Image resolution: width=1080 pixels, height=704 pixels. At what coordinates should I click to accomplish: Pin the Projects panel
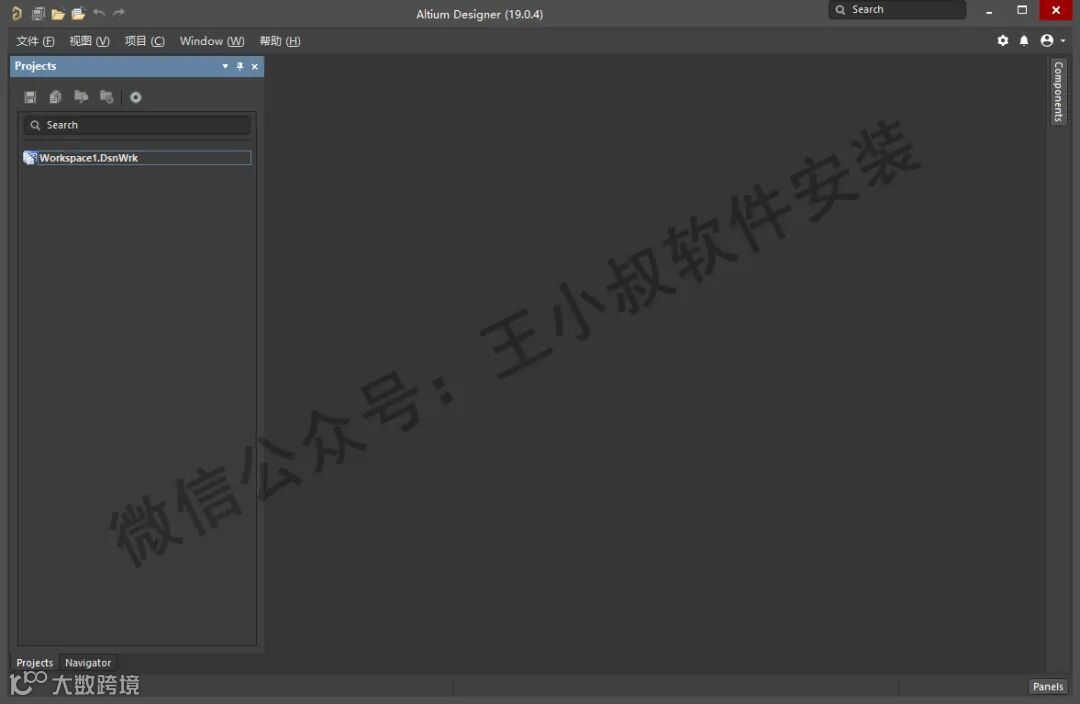coord(240,67)
